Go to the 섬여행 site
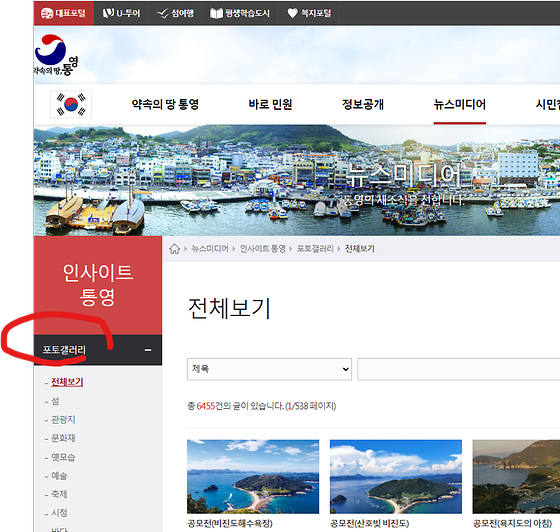560x532 pixels. point(175,13)
